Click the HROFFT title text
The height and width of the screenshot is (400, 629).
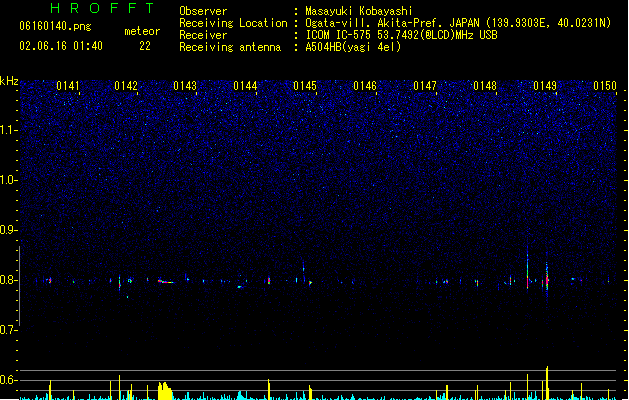[102, 8]
